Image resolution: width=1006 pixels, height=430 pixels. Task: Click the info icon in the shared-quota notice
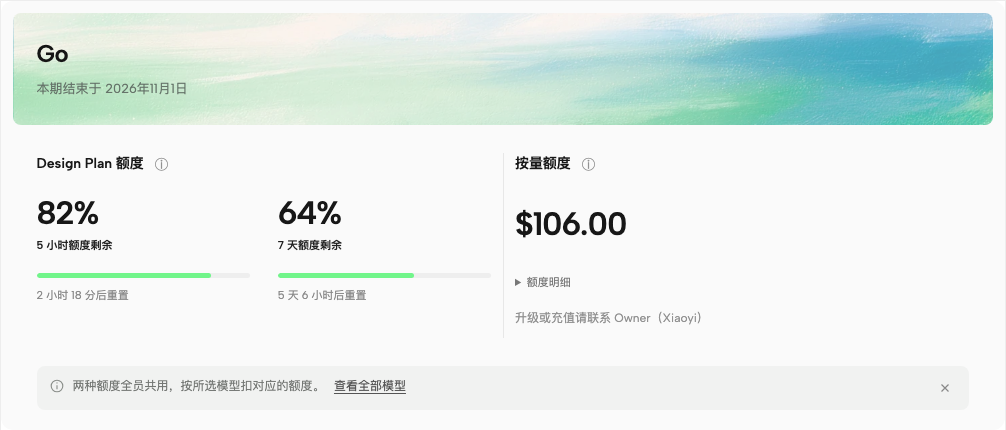57,386
